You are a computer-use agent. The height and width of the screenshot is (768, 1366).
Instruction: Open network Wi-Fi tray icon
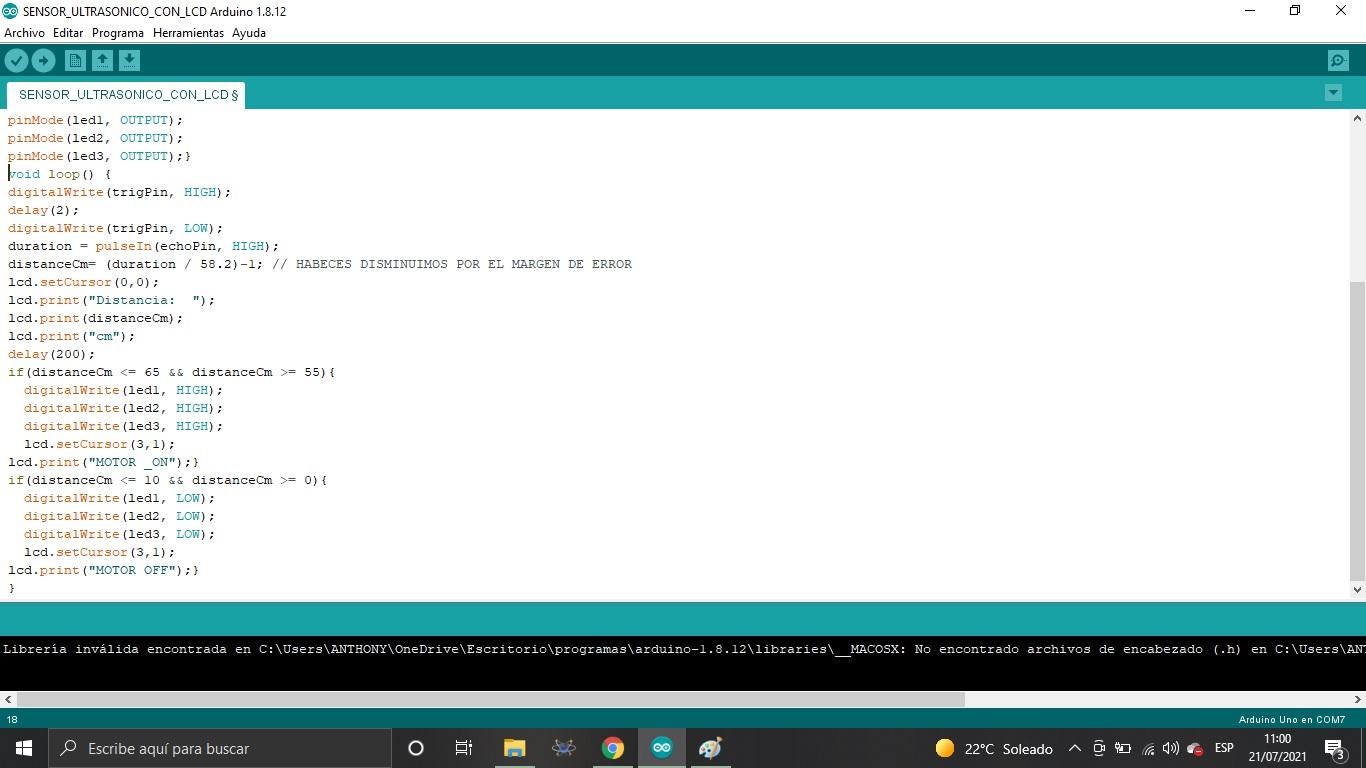coord(1148,748)
